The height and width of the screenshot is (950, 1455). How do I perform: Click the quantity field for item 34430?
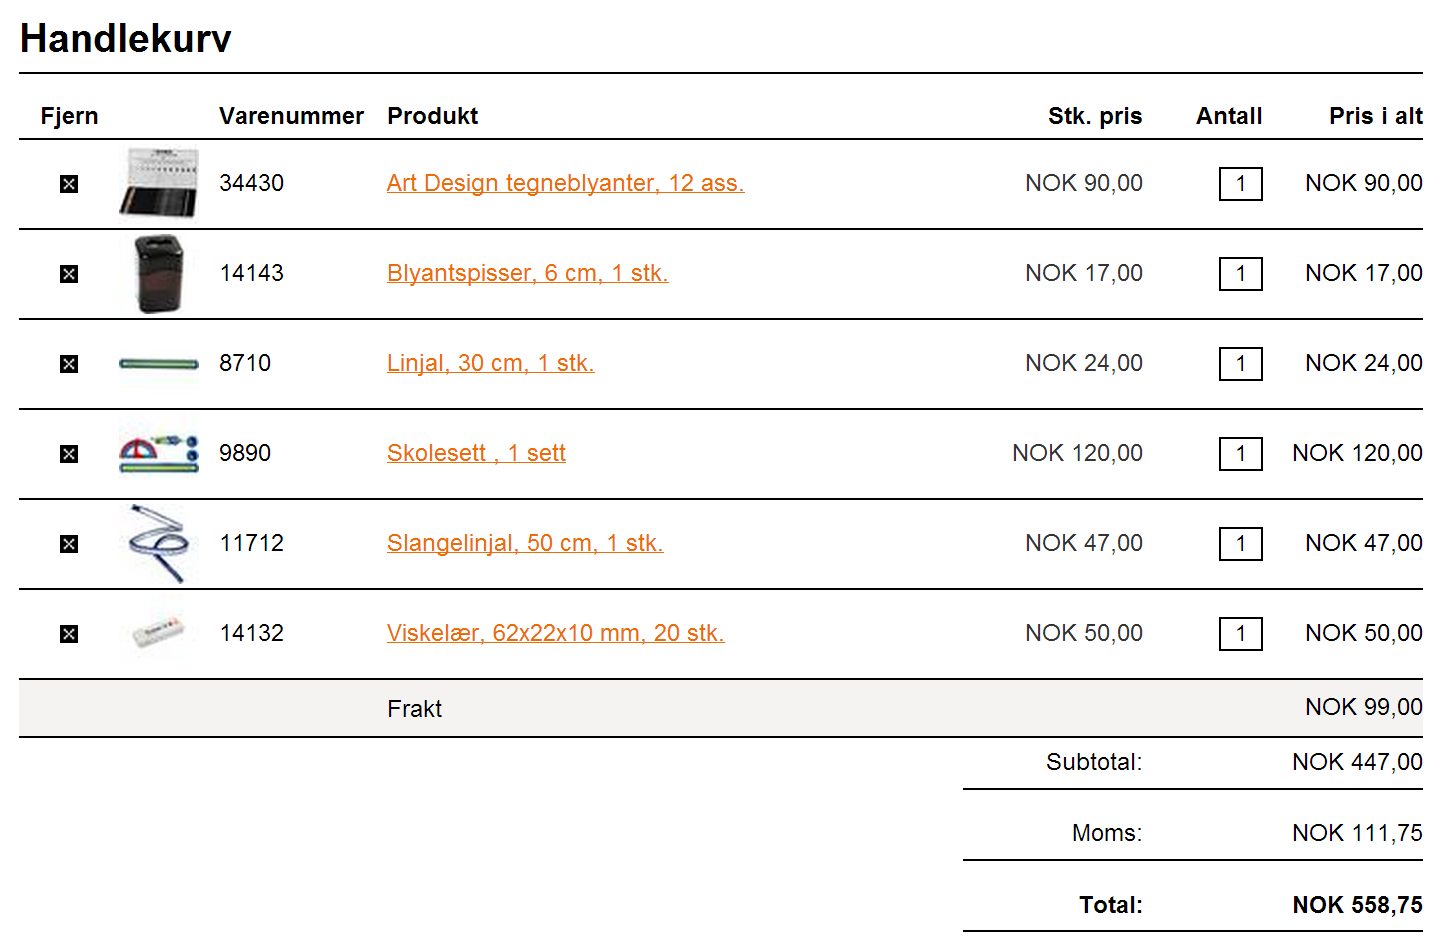(x=1241, y=184)
